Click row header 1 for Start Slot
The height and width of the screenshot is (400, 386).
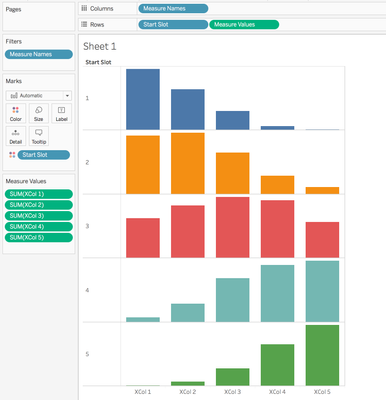[87, 98]
